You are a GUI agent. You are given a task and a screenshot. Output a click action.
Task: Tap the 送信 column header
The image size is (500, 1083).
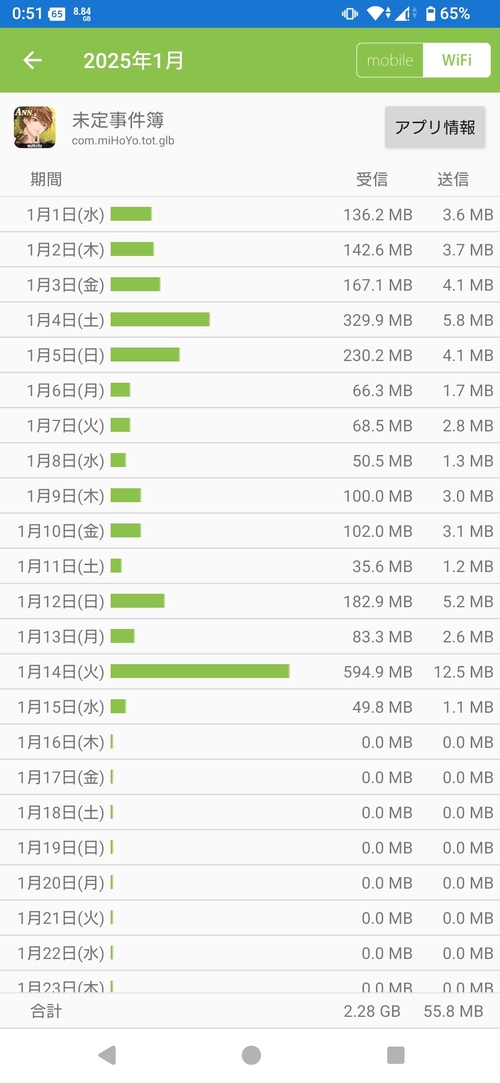tap(453, 180)
